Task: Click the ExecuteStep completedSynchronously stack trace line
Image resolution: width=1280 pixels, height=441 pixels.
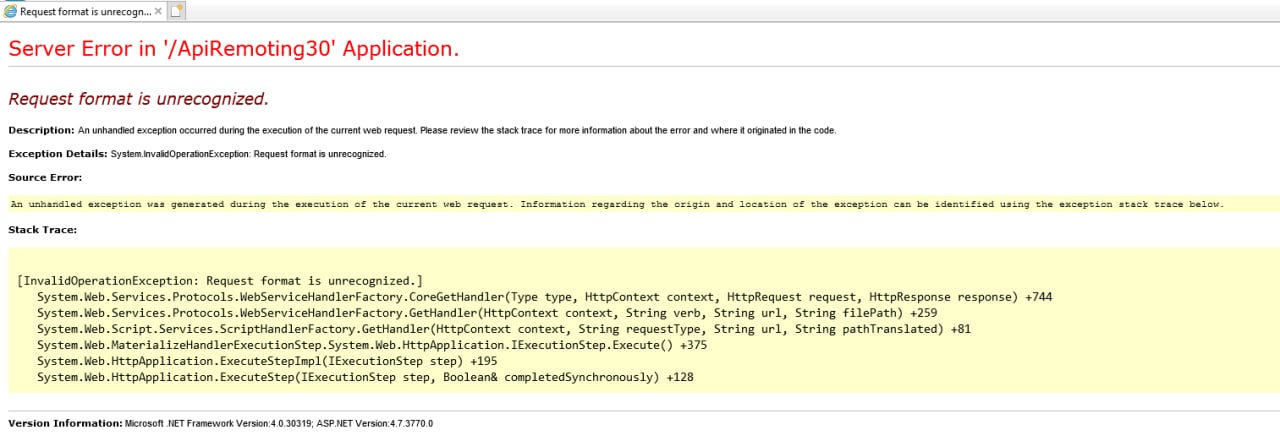Action: point(365,377)
